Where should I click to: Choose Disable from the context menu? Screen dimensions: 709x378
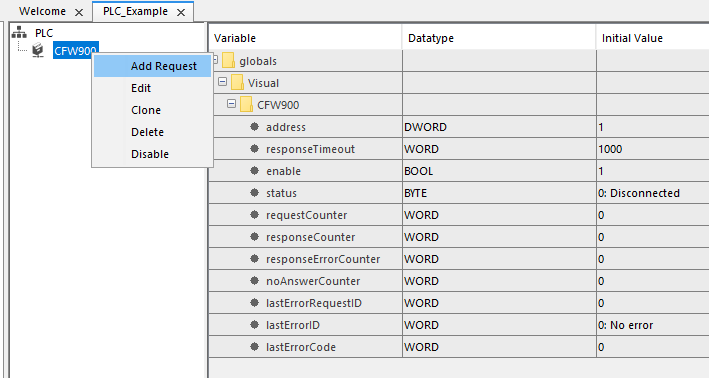152,154
